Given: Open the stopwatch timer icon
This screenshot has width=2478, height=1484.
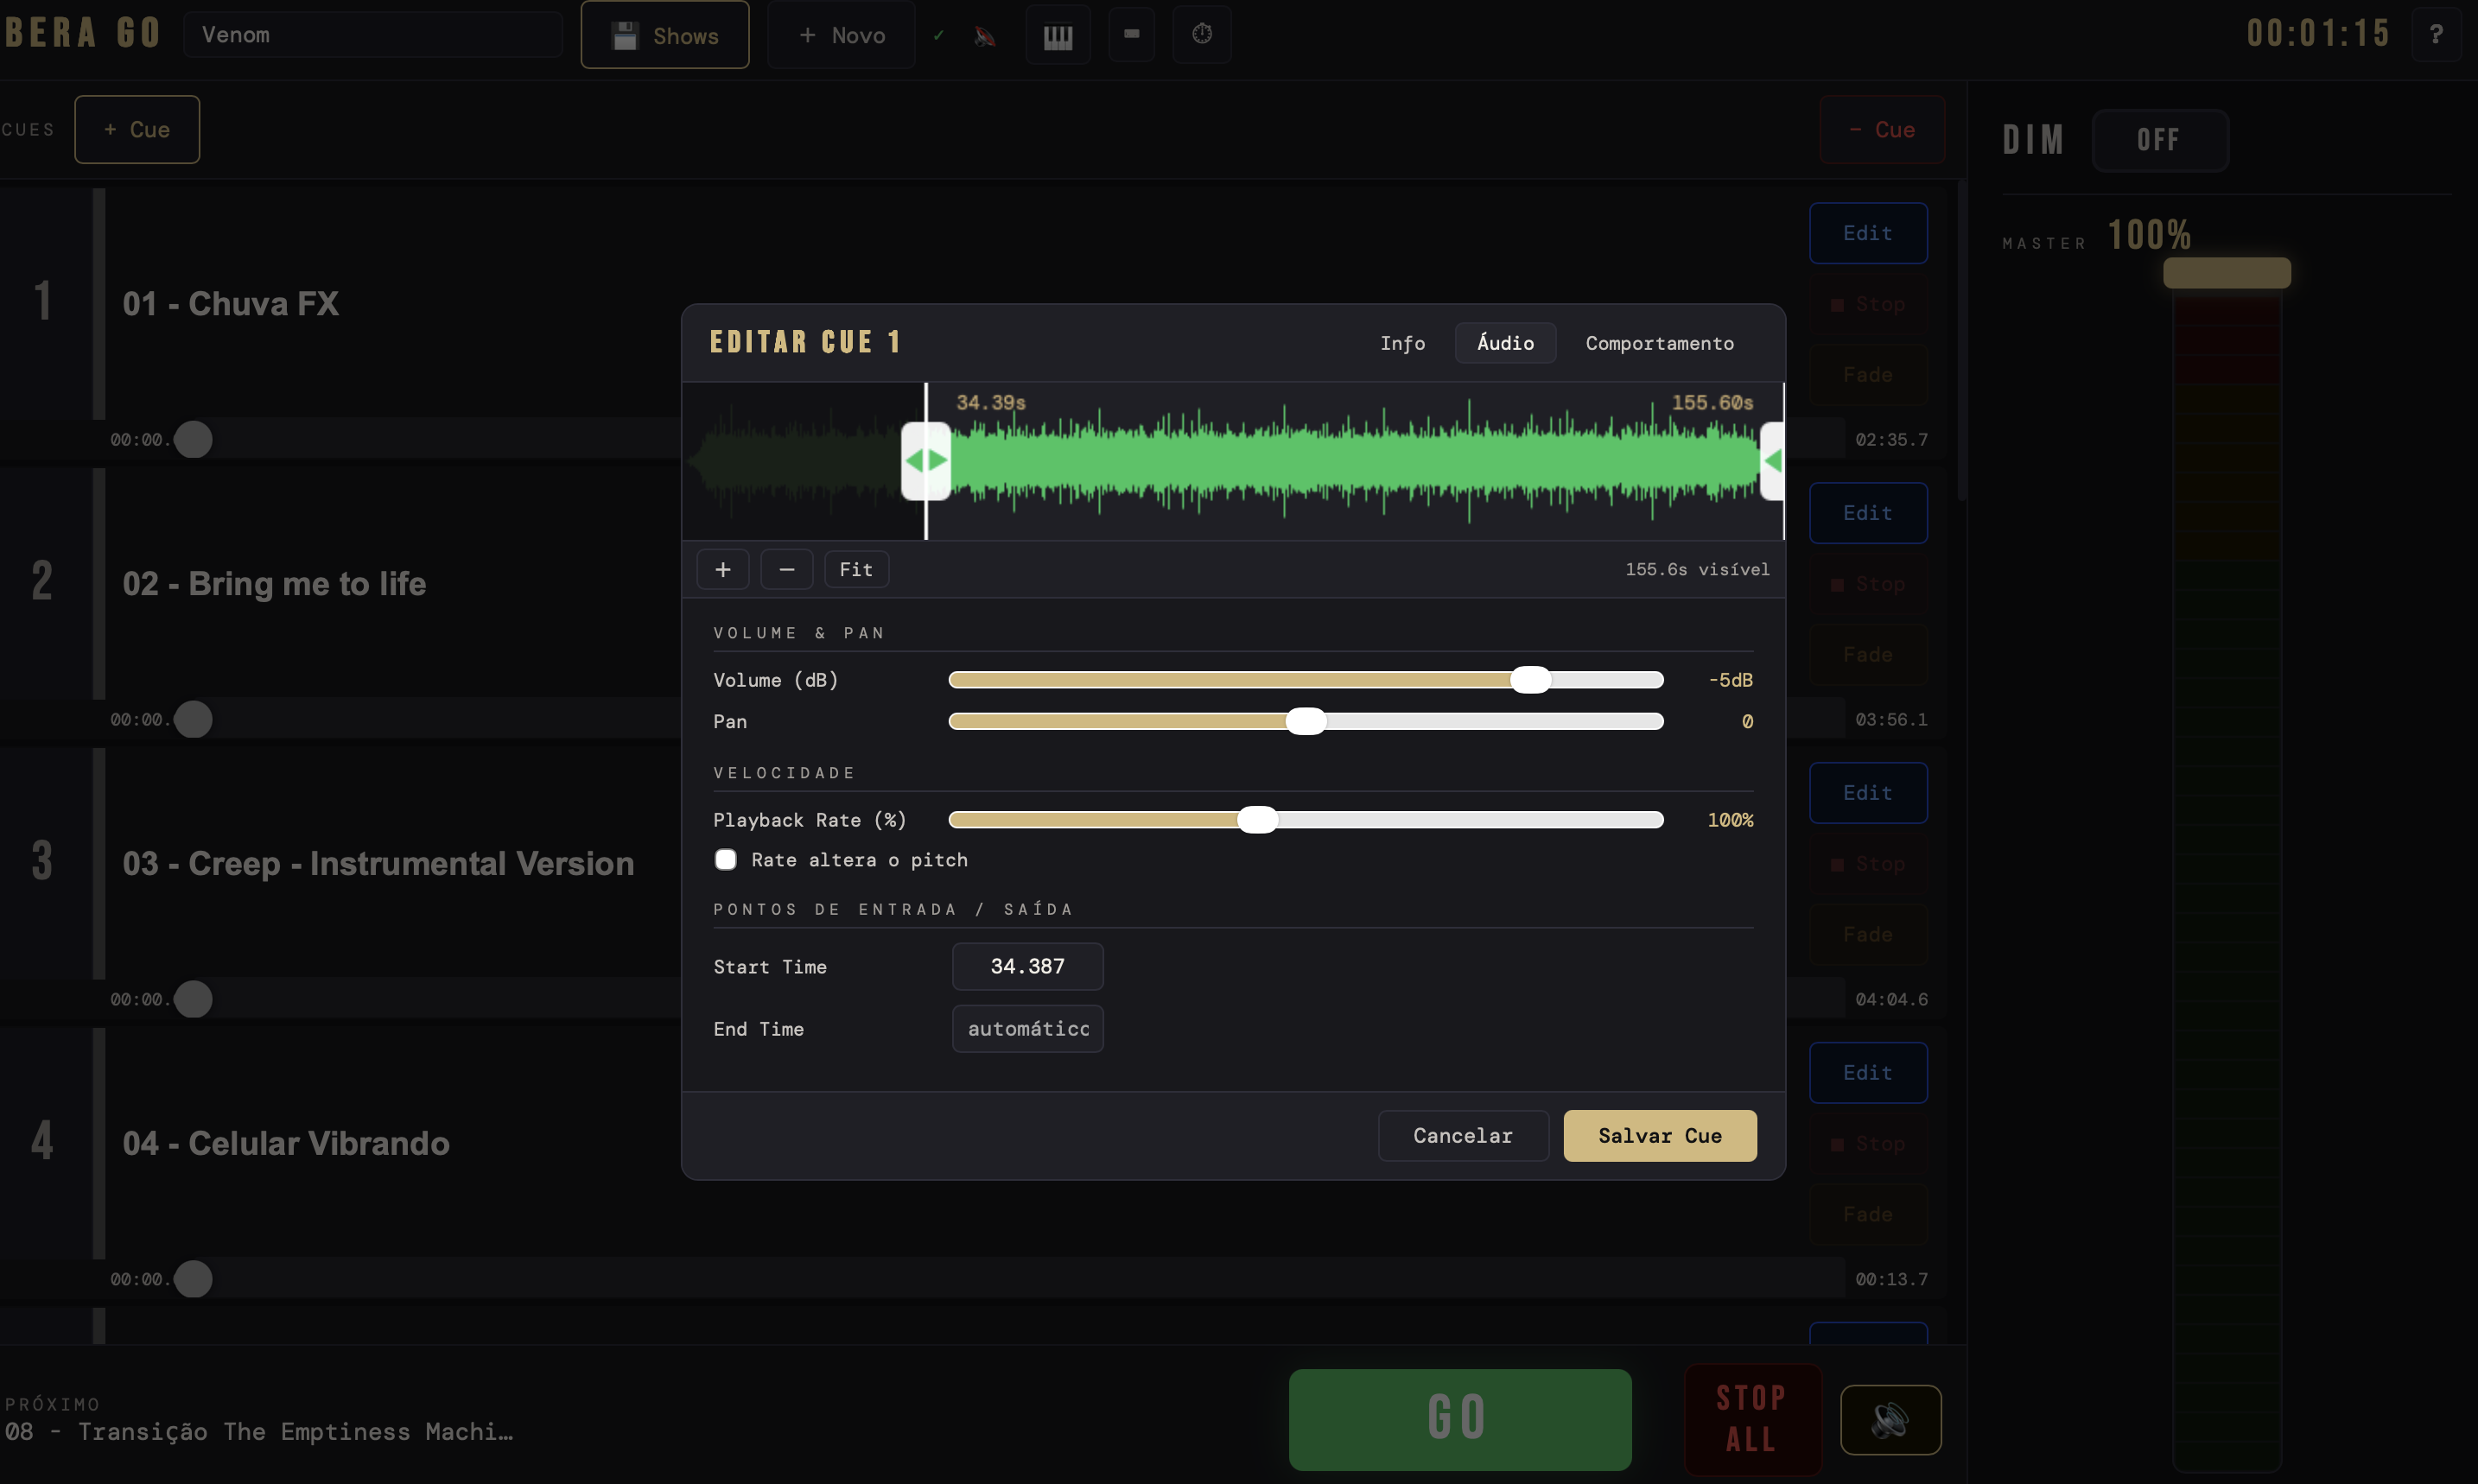Looking at the screenshot, I should click(1202, 34).
